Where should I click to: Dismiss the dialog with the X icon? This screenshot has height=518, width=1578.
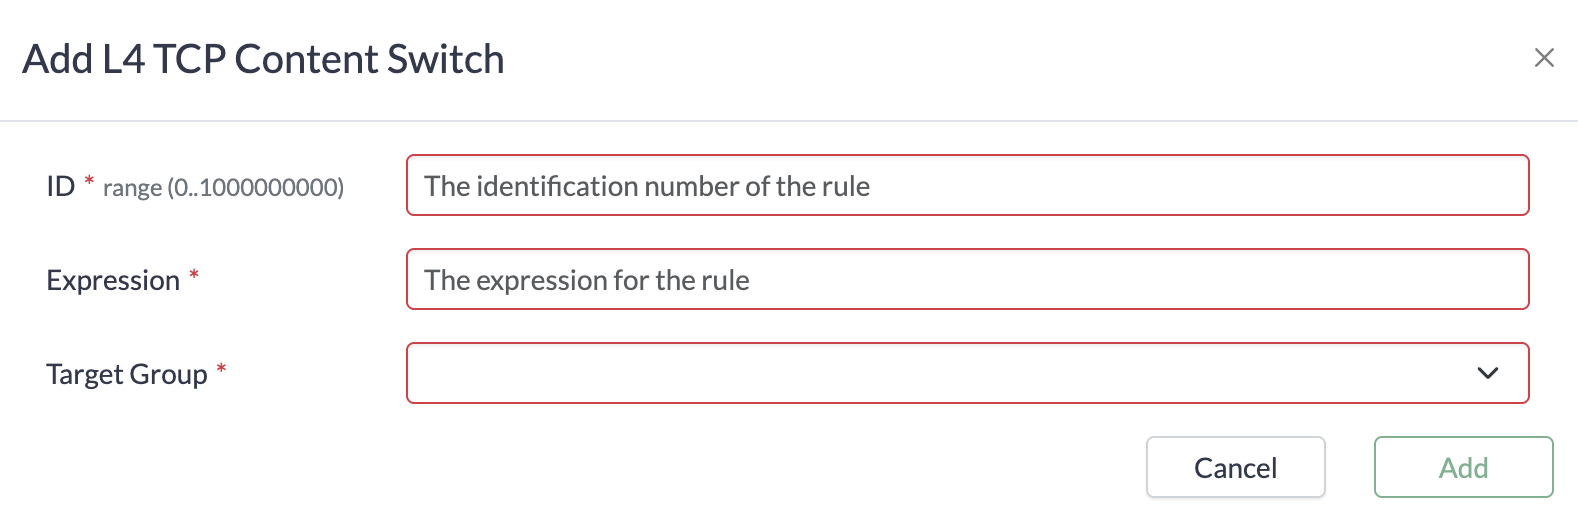coord(1543,58)
